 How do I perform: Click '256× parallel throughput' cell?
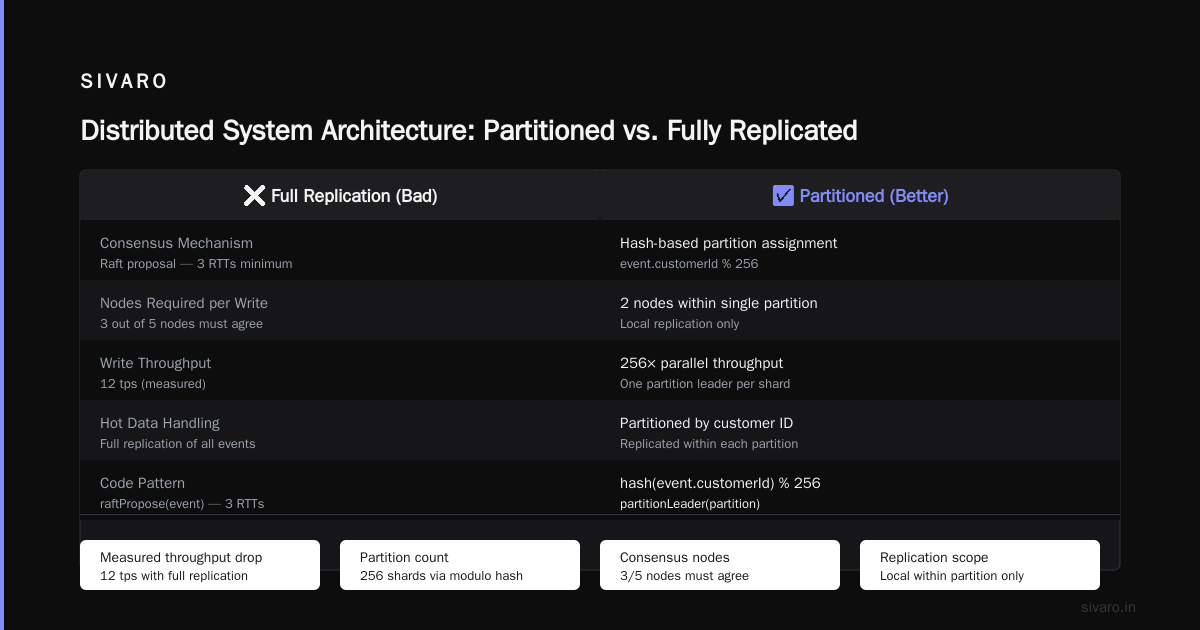click(701, 363)
